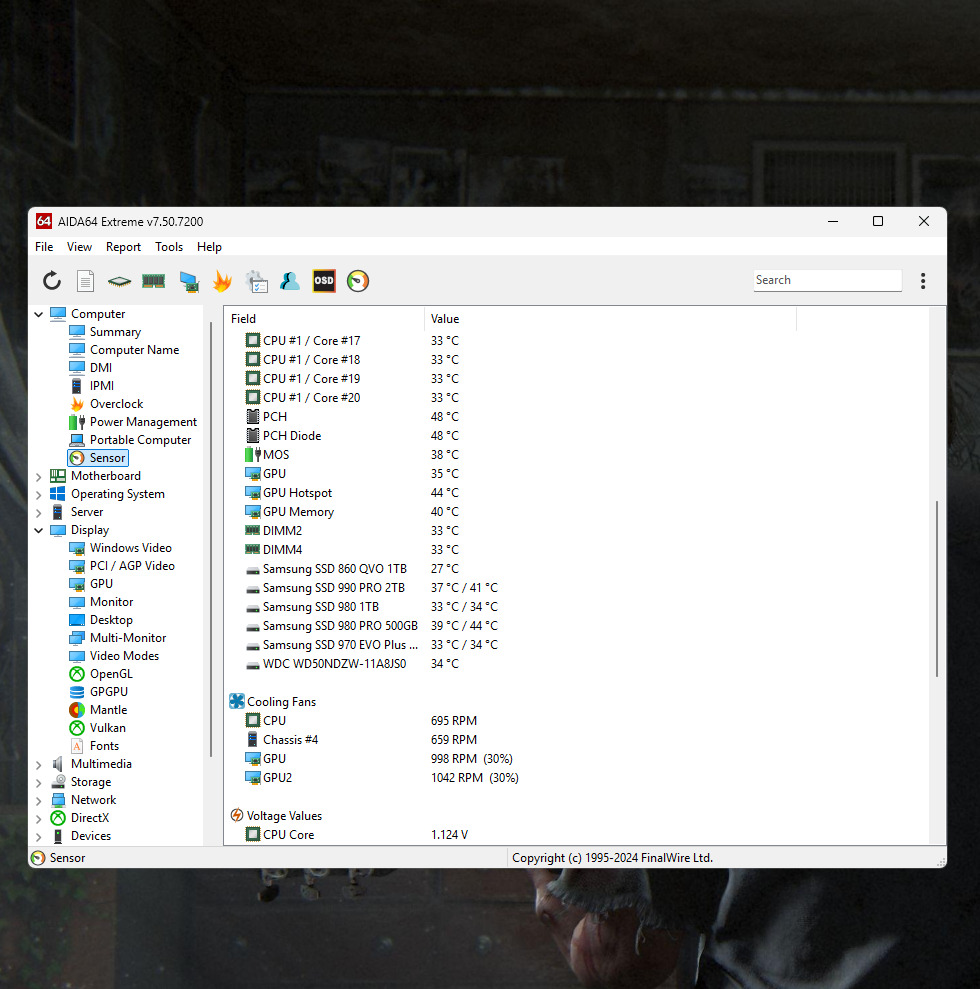Open the three-dot options menu
Viewport: 980px width, 989px height.
[x=923, y=281]
